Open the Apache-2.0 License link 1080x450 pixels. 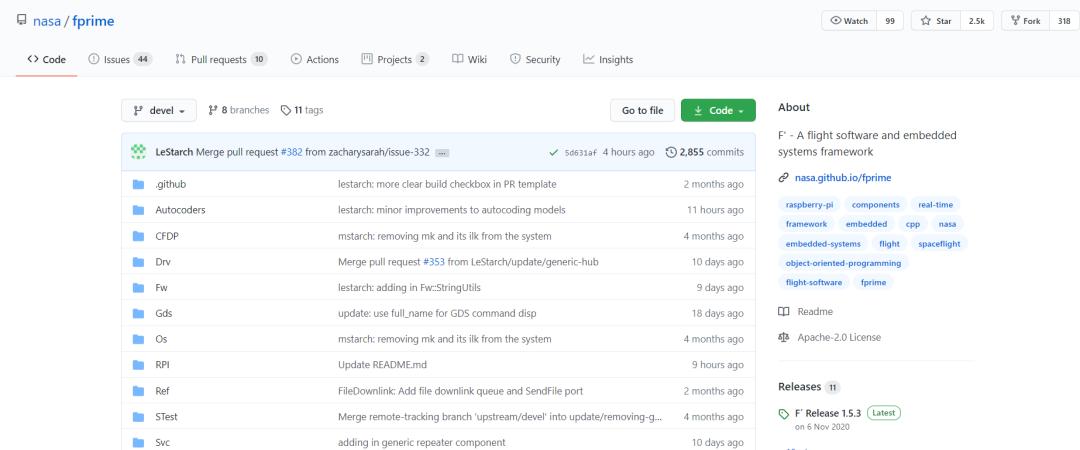pos(839,338)
